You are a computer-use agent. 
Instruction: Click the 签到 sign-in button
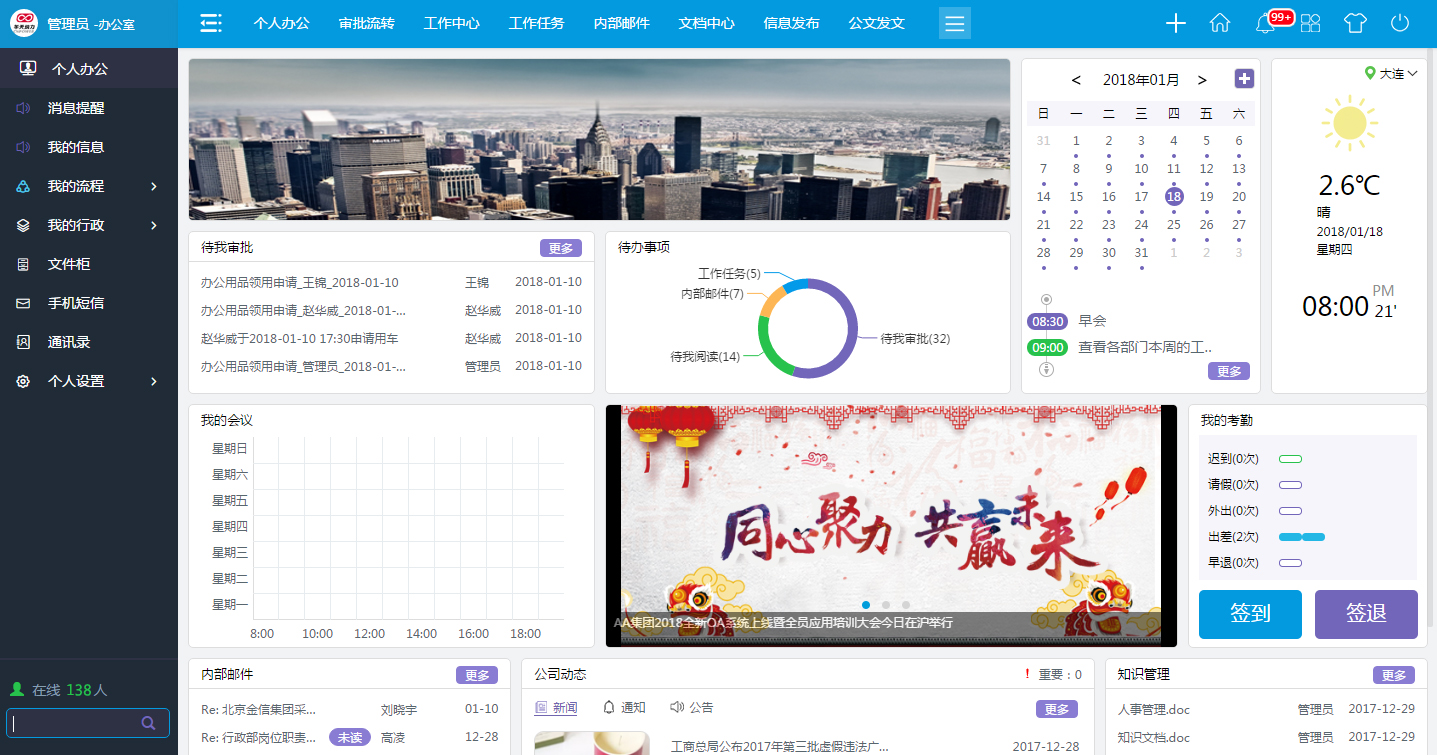(x=1250, y=614)
